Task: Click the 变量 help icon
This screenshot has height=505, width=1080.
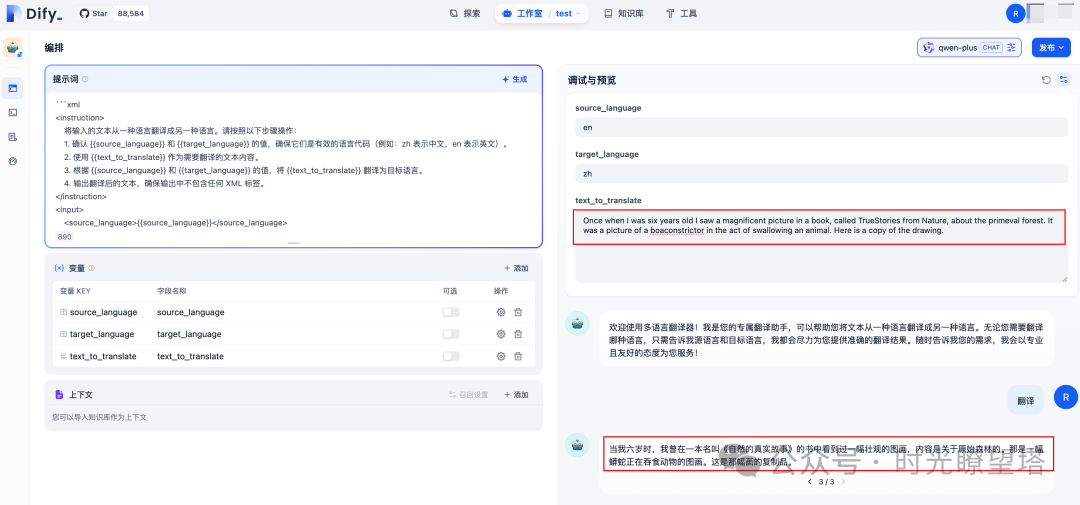Action: pos(92,268)
